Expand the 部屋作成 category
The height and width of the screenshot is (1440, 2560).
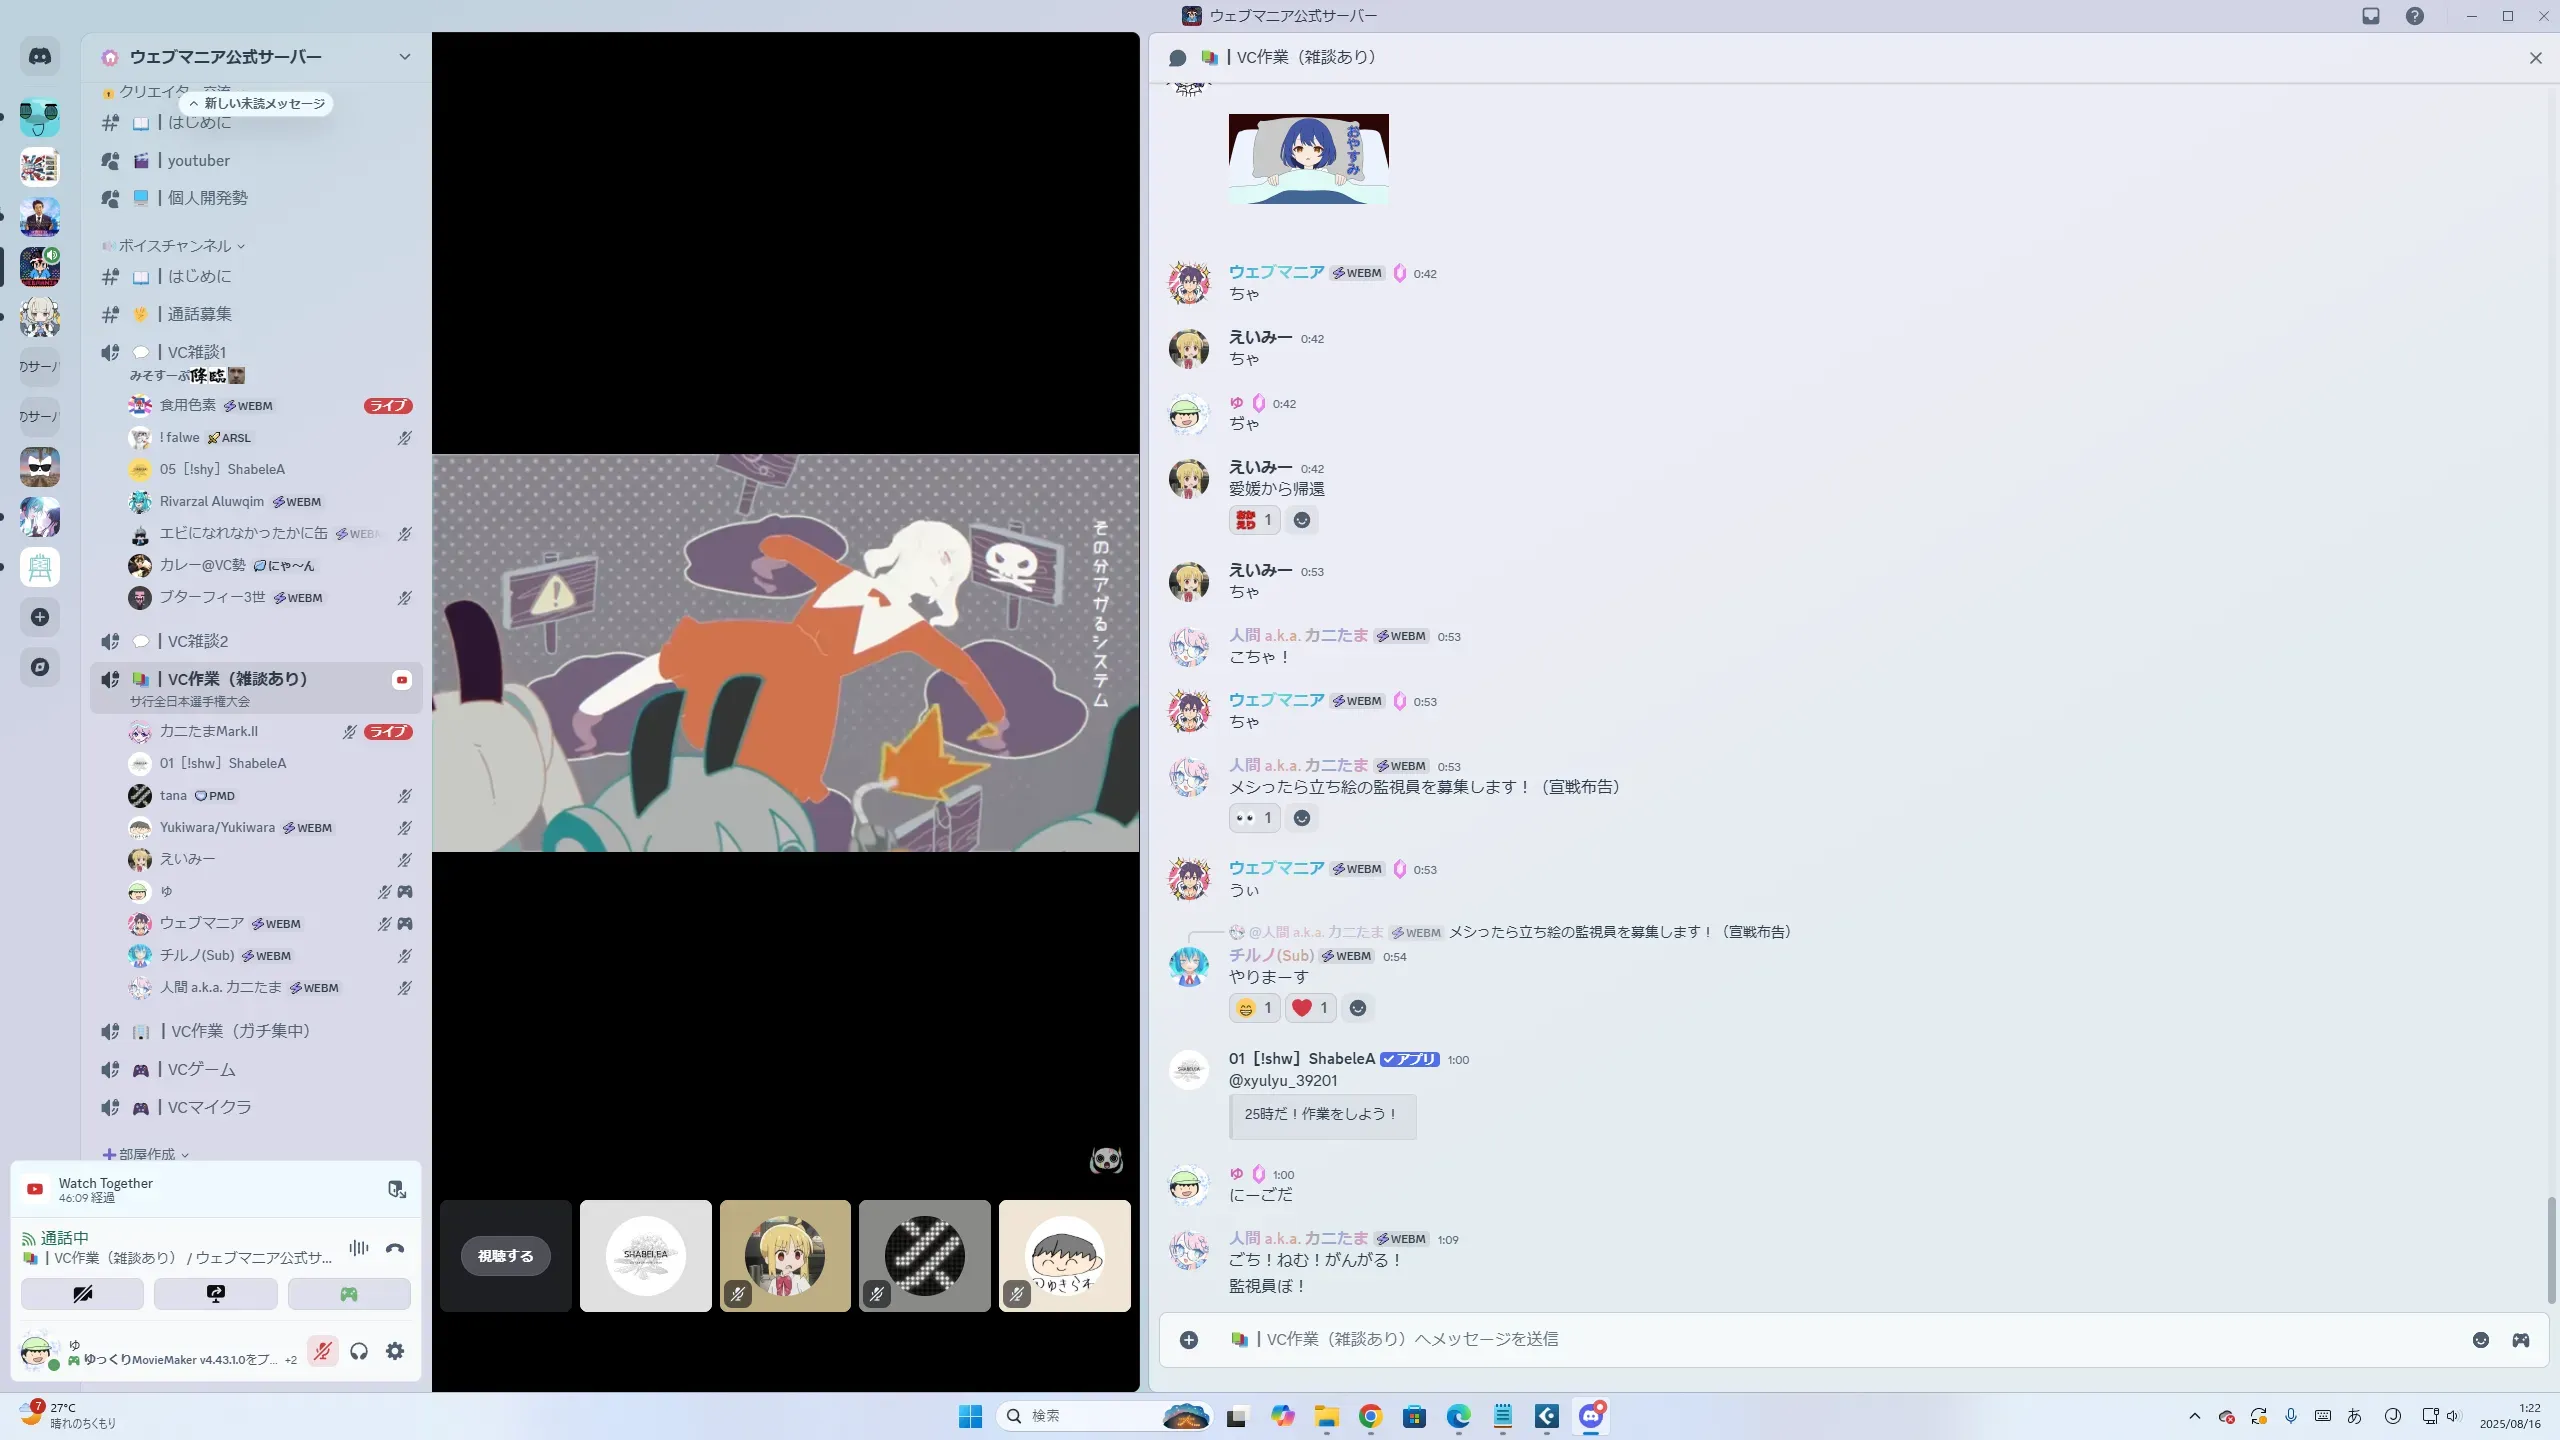pyautogui.click(x=147, y=1154)
